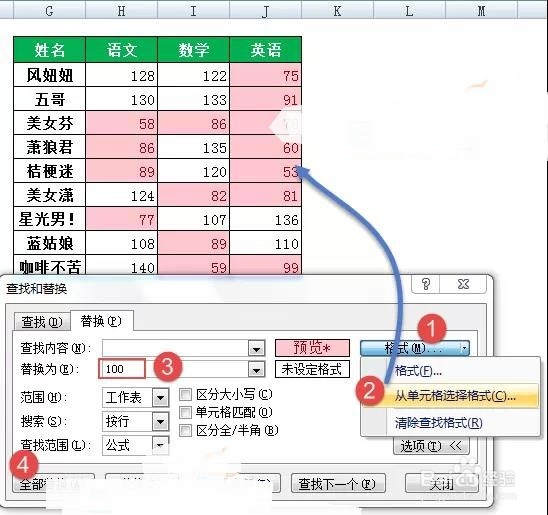Image resolution: width=548 pixels, height=515 pixels.
Task: Click the help question mark button in dialog
Action: point(426,284)
